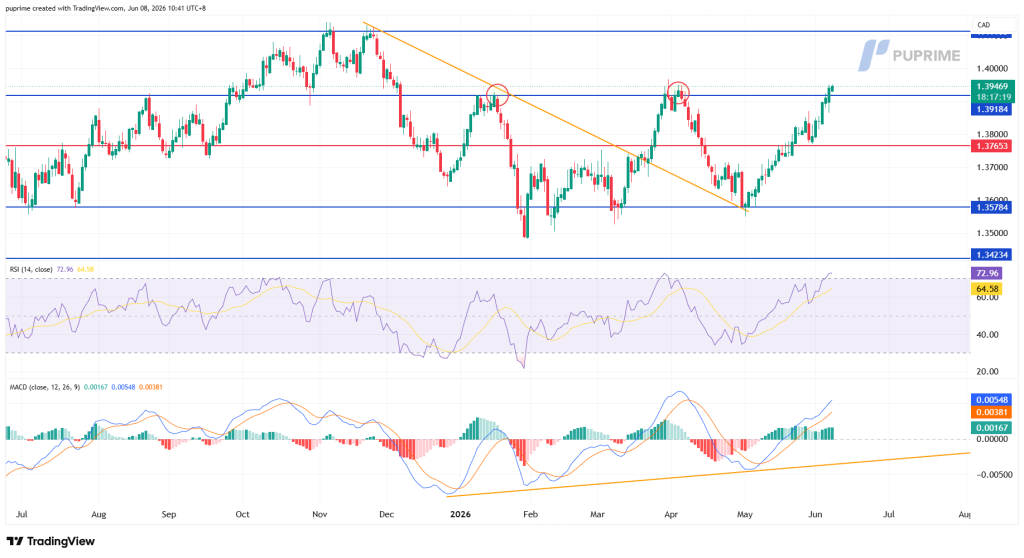Click the 1.37000 price axis value
1024x558 pixels.
coord(992,167)
